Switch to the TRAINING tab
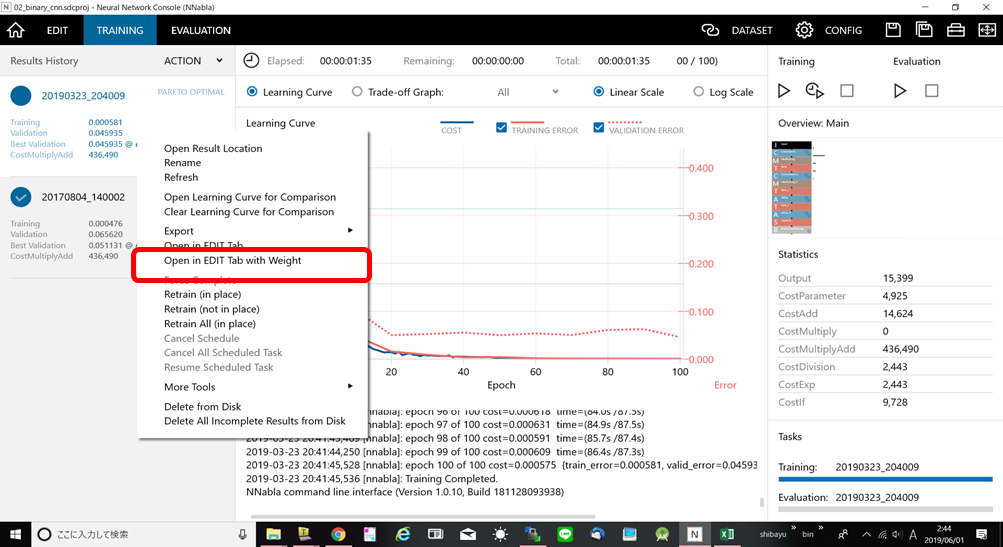 [x=120, y=30]
